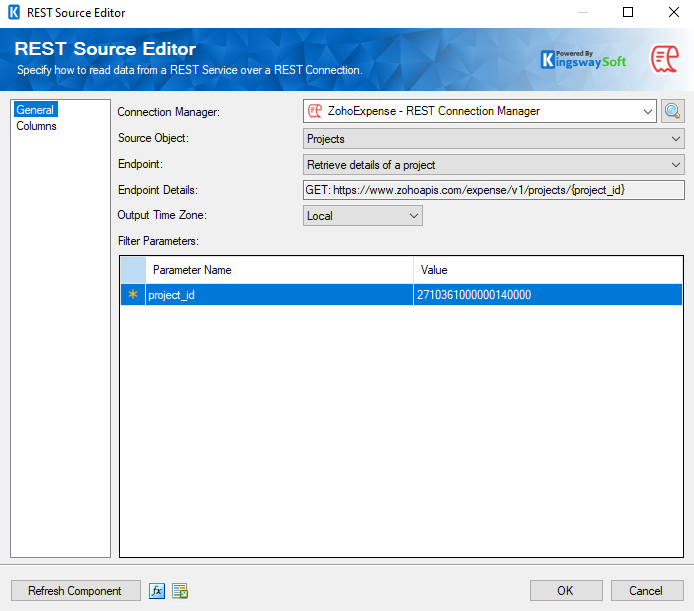
Task: Click the generate documentation table icon
Action: pyautogui.click(x=180, y=591)
